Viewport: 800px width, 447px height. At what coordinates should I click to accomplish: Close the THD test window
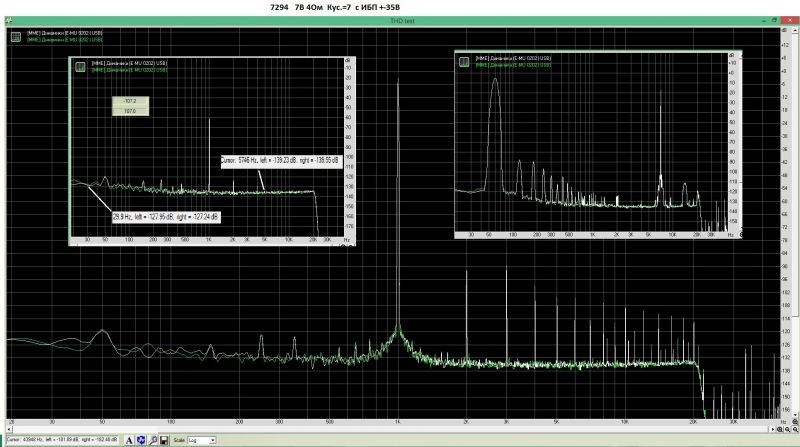789,22
